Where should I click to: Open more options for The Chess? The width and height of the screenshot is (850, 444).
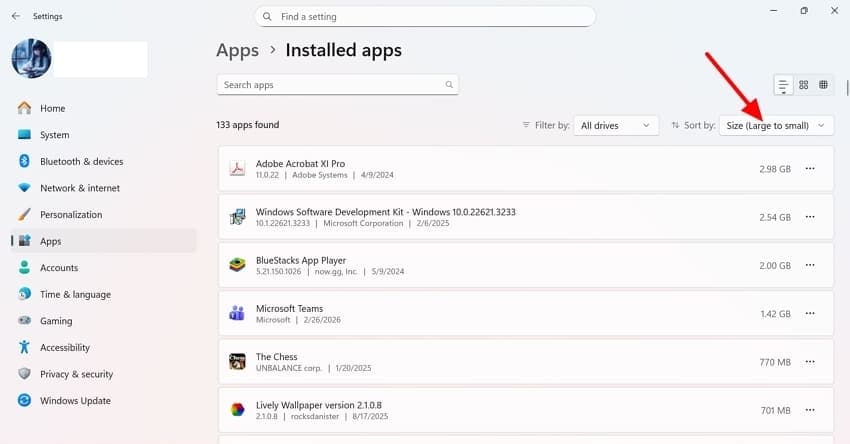tap(810, 362)
